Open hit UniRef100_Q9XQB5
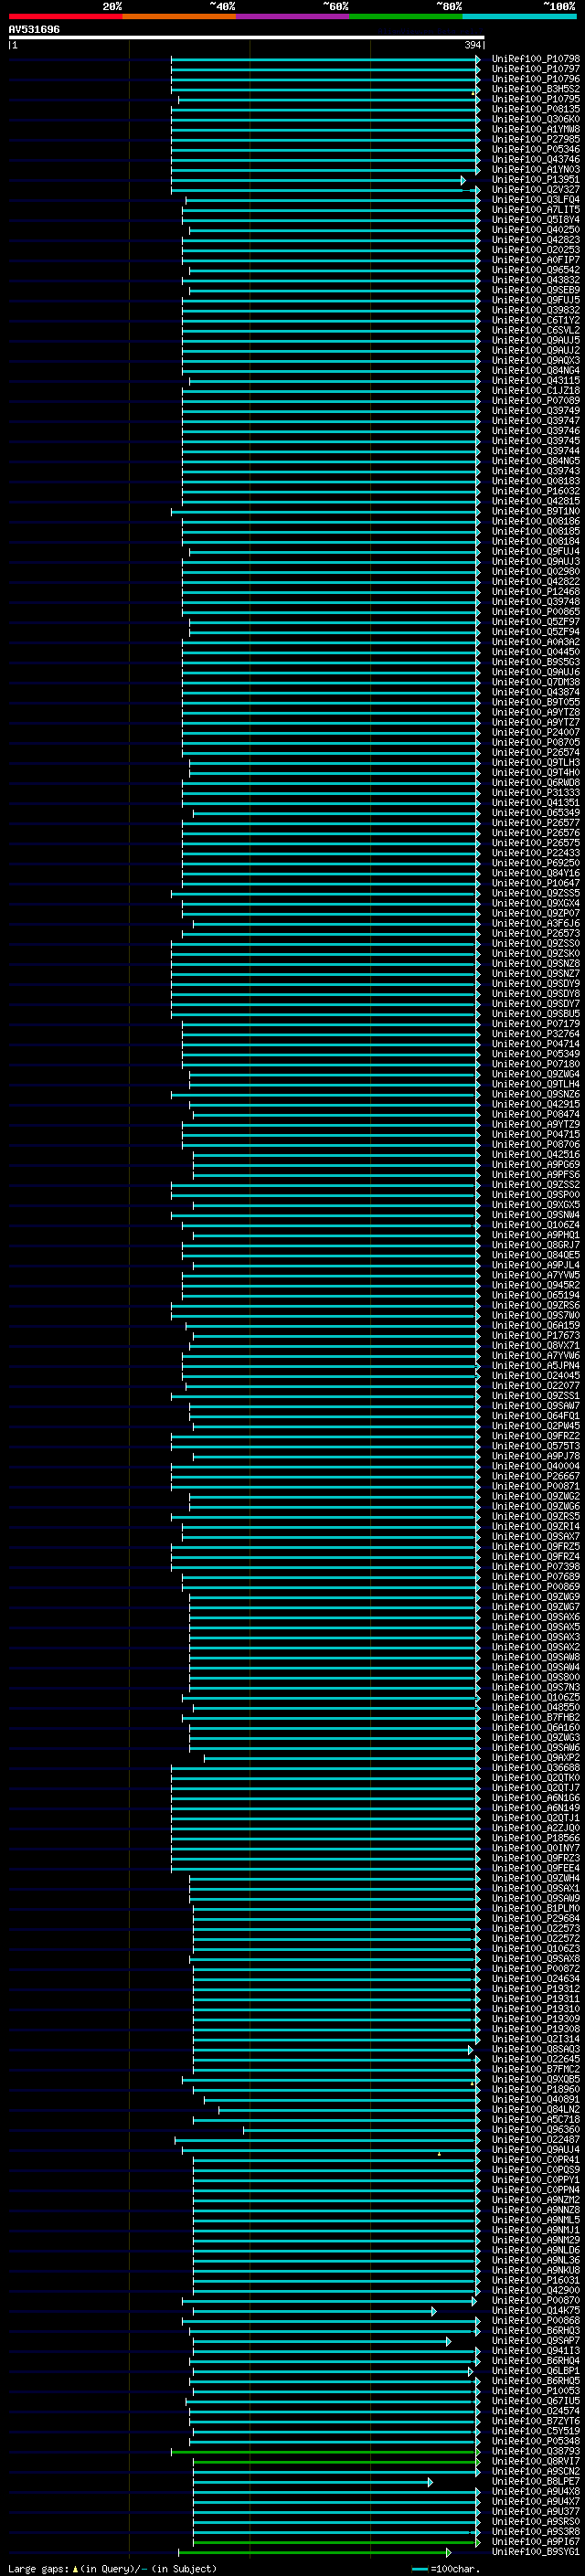Screen dimensions: 585x2576 click(535, 2080)
